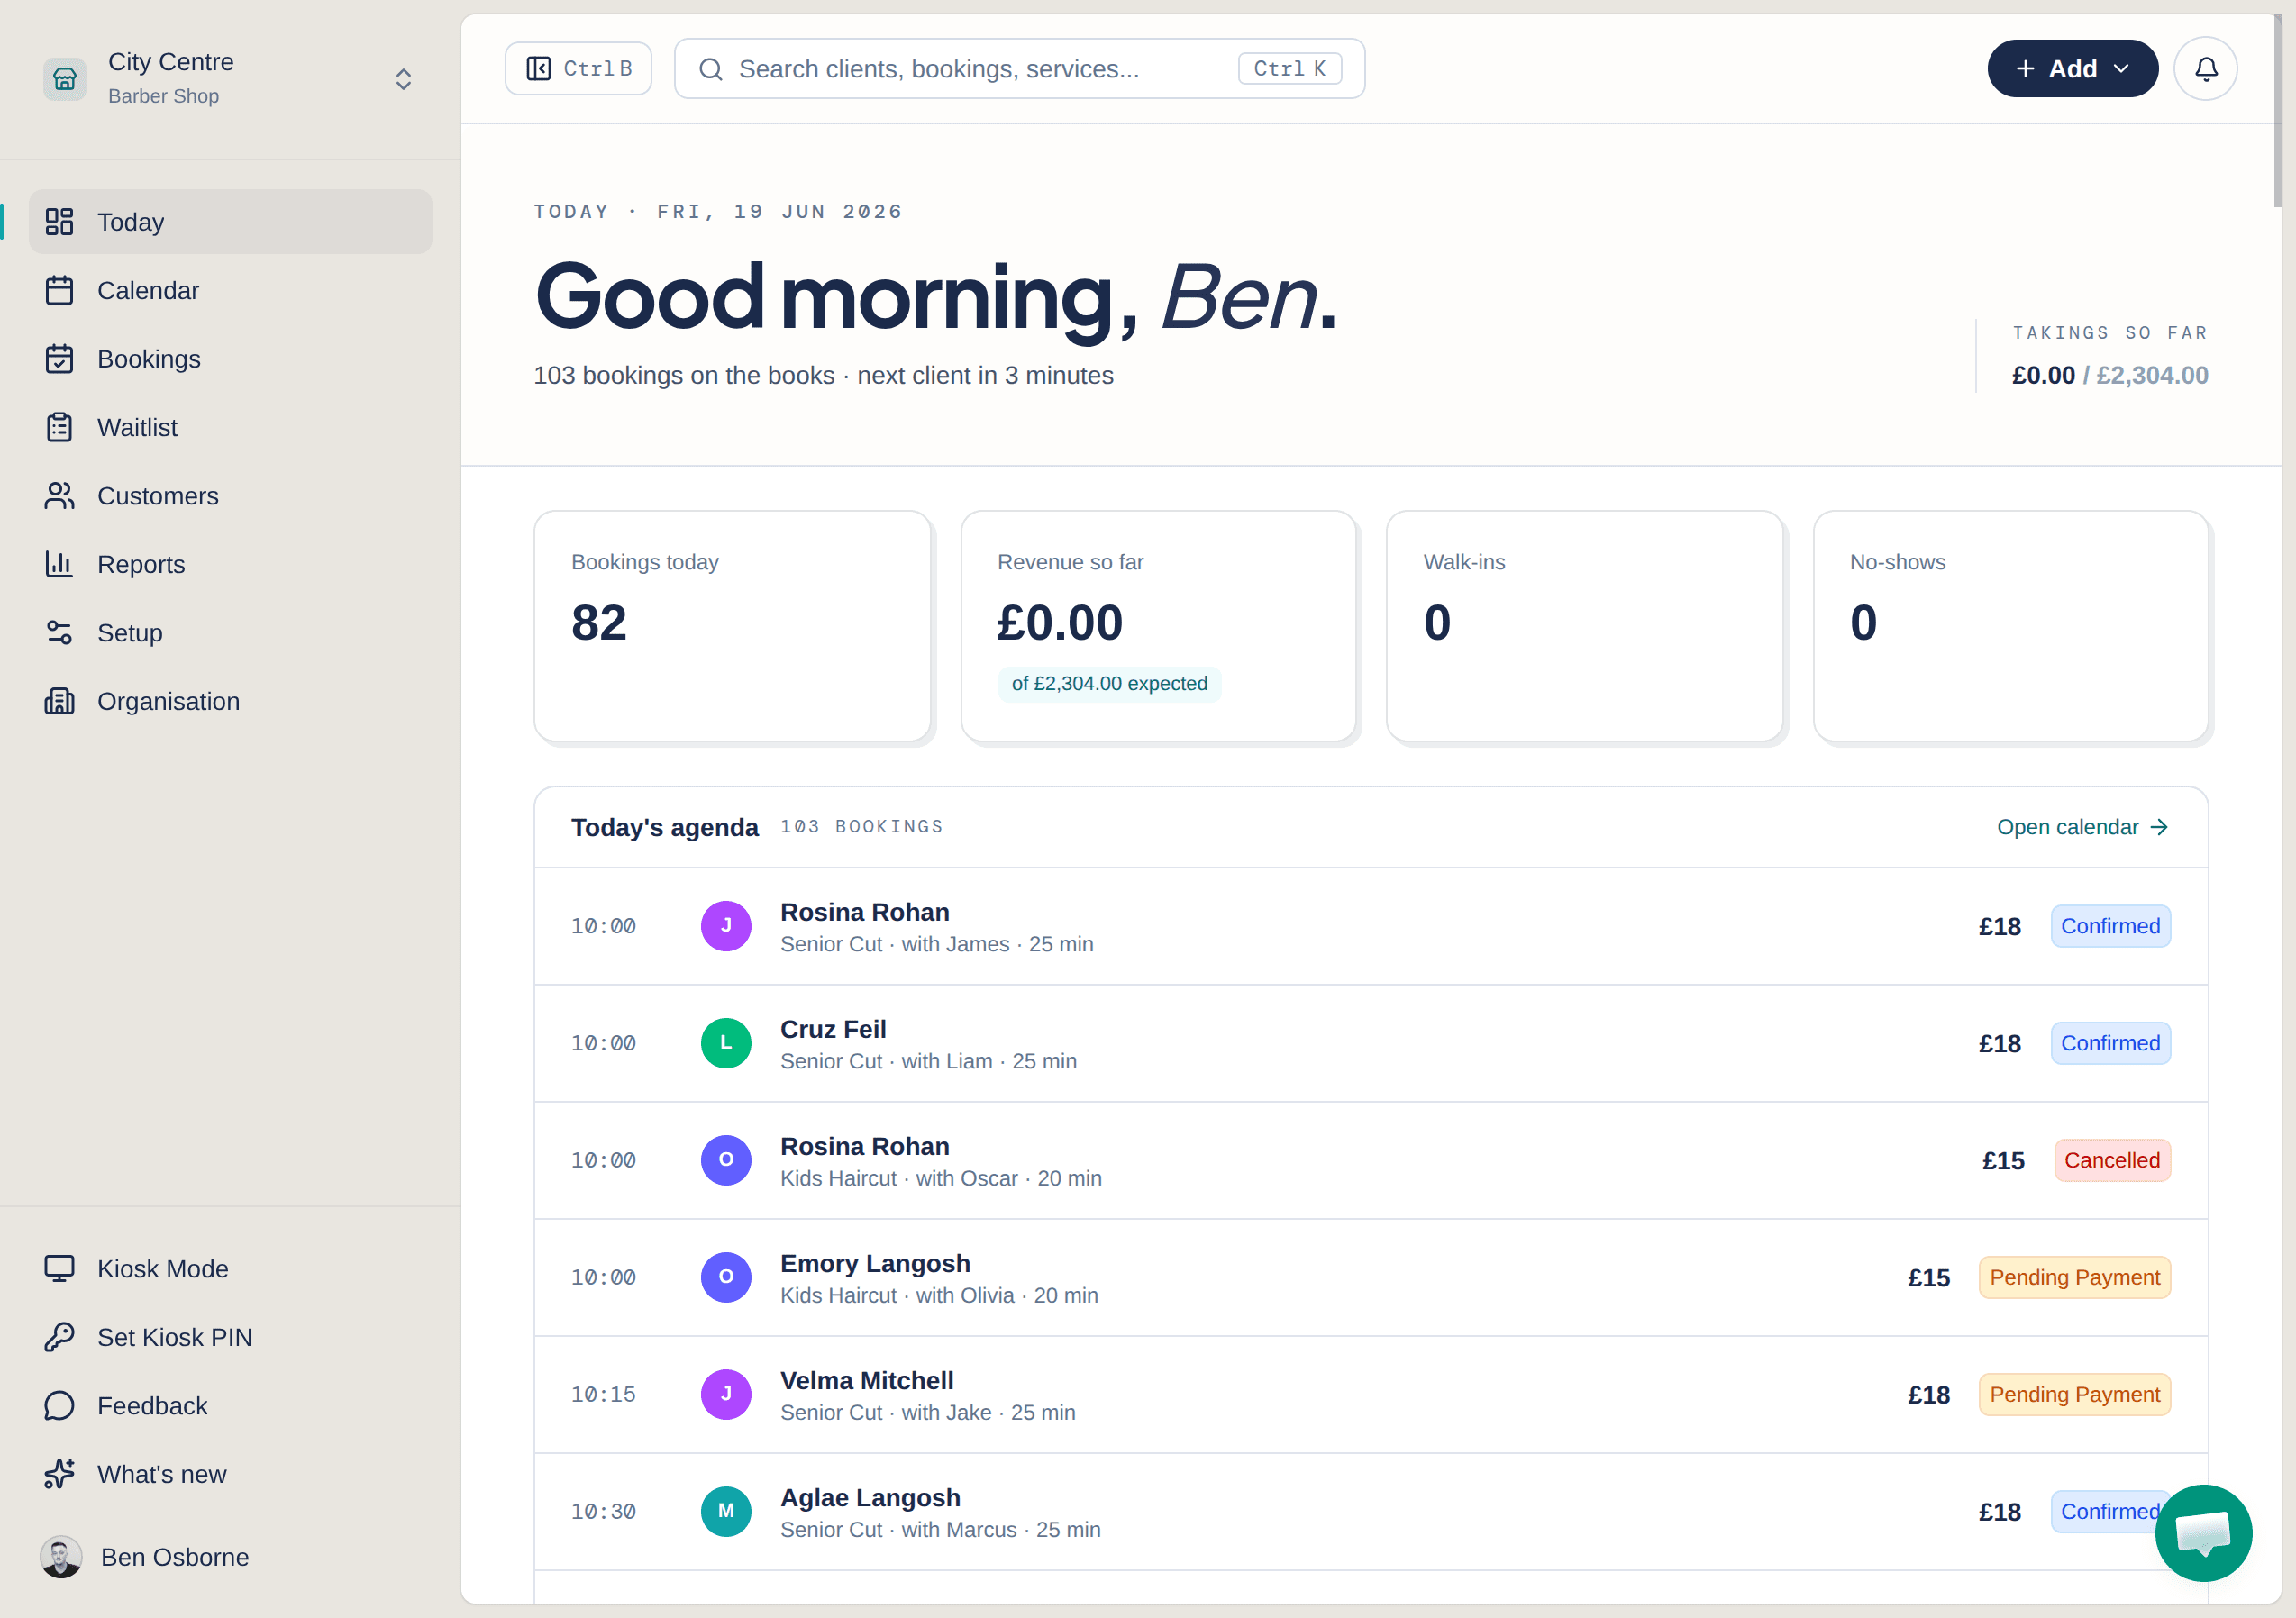Click the Set Kiosk PIN key icon
2296x1618 pixels.
pyautogui.click(x=59, y=1337)
